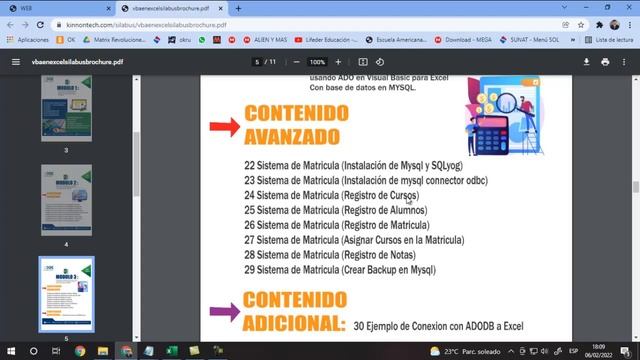Open clock showing 18:09
Image resolution: width=640 pixels, height=360 pixels.
point(598,351)
